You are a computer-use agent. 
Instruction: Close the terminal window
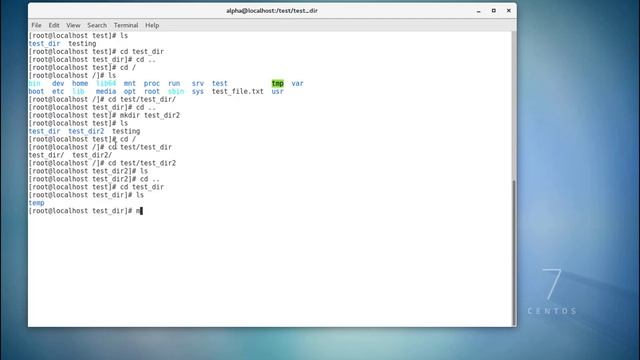pos(509,11)
